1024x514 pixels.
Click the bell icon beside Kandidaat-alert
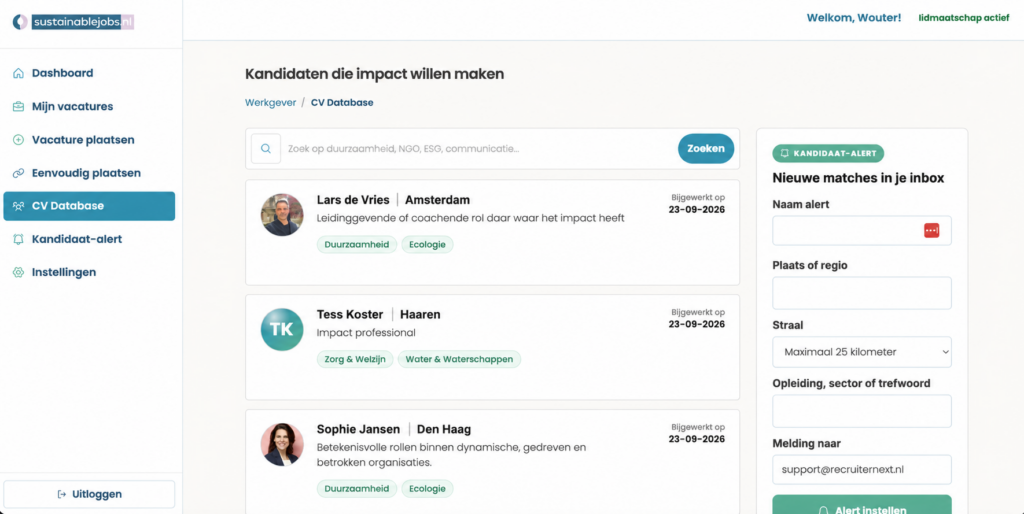tap(18, 240)
